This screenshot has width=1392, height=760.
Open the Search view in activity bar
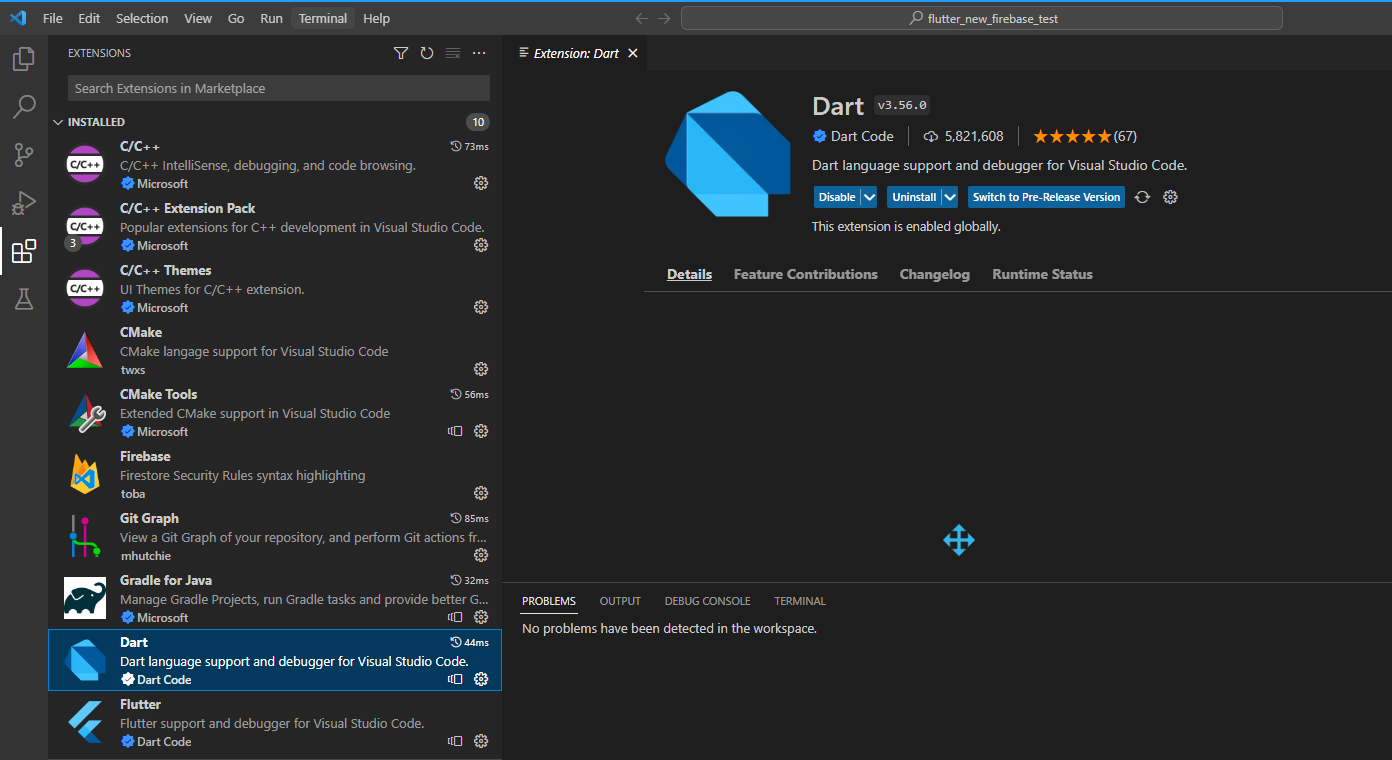(24, 107)
